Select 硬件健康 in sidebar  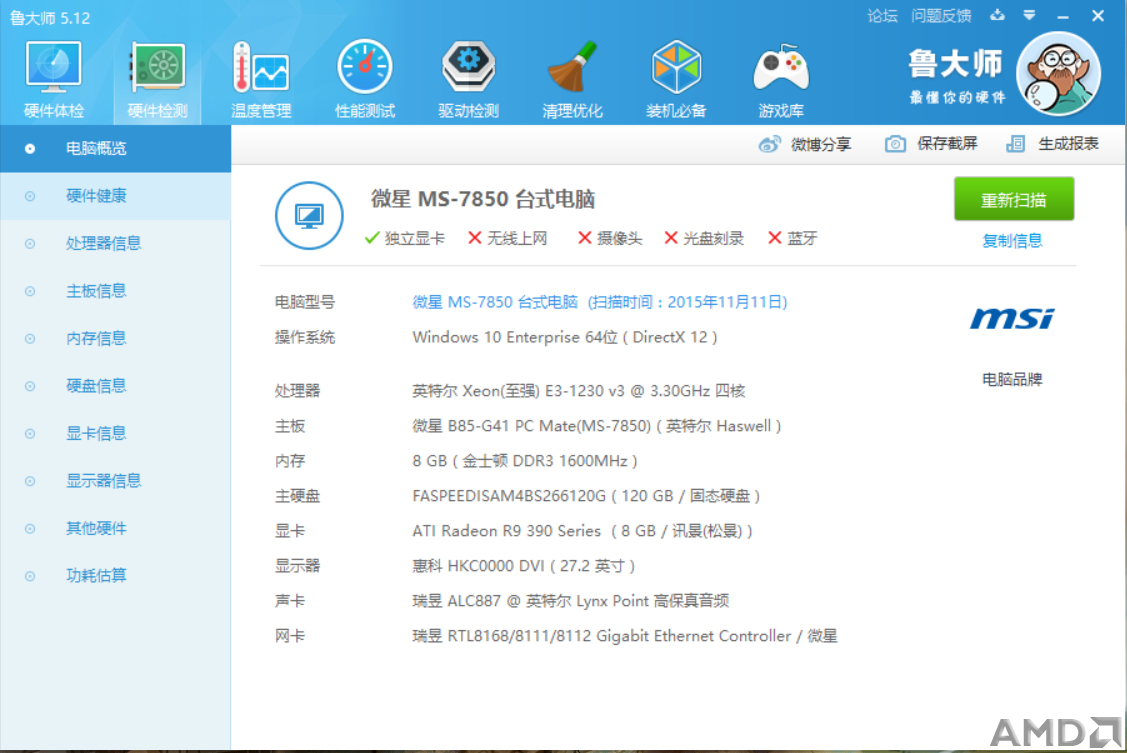[115, 195]
